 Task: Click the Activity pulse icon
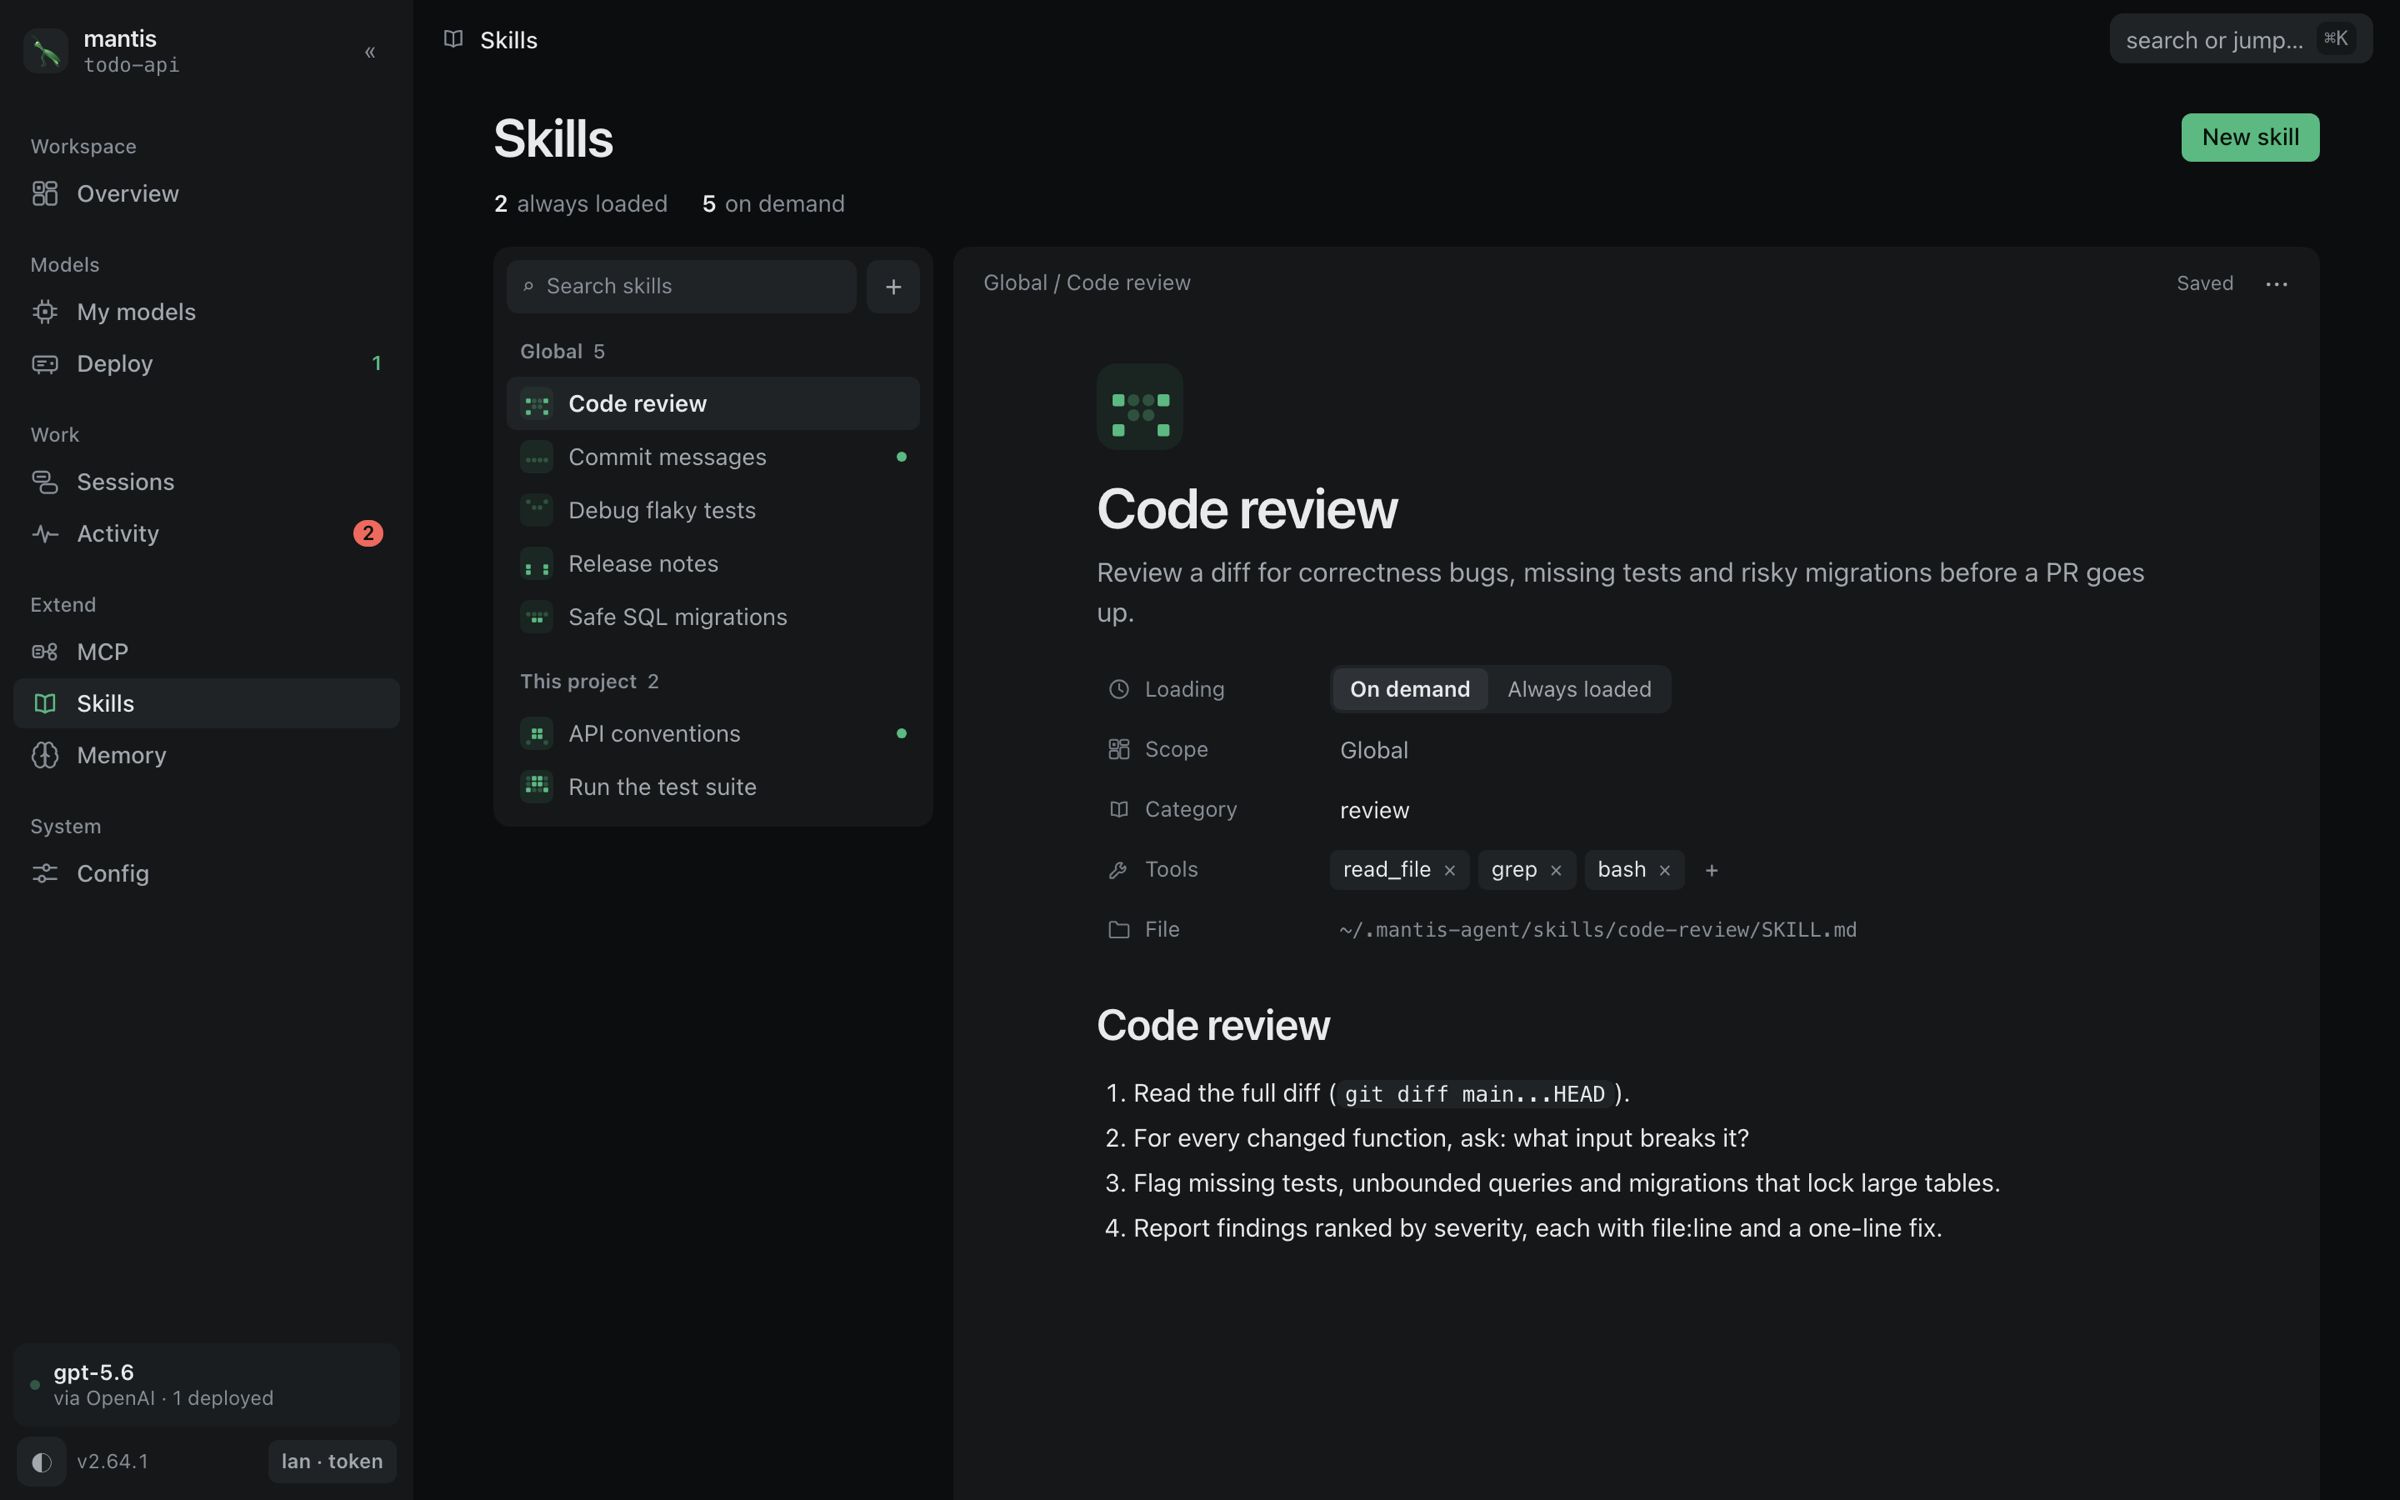coord(45,533)
